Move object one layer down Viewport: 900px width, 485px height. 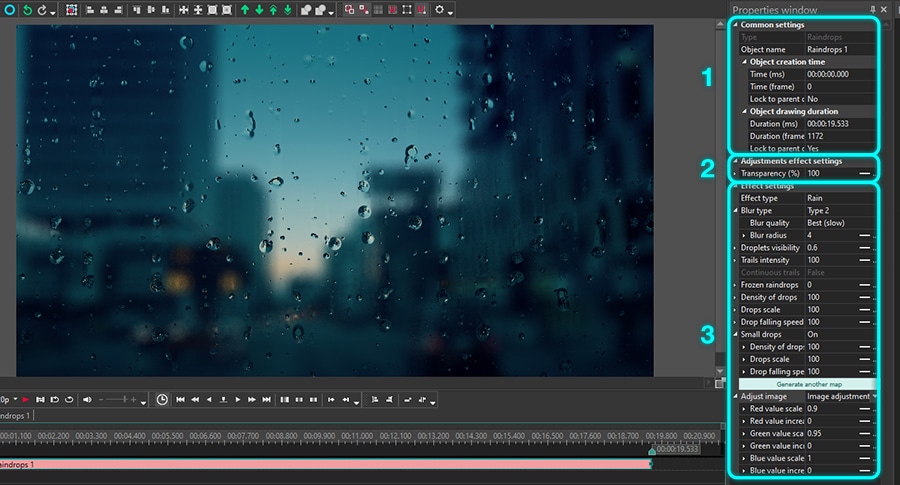[x=259, y=10]
